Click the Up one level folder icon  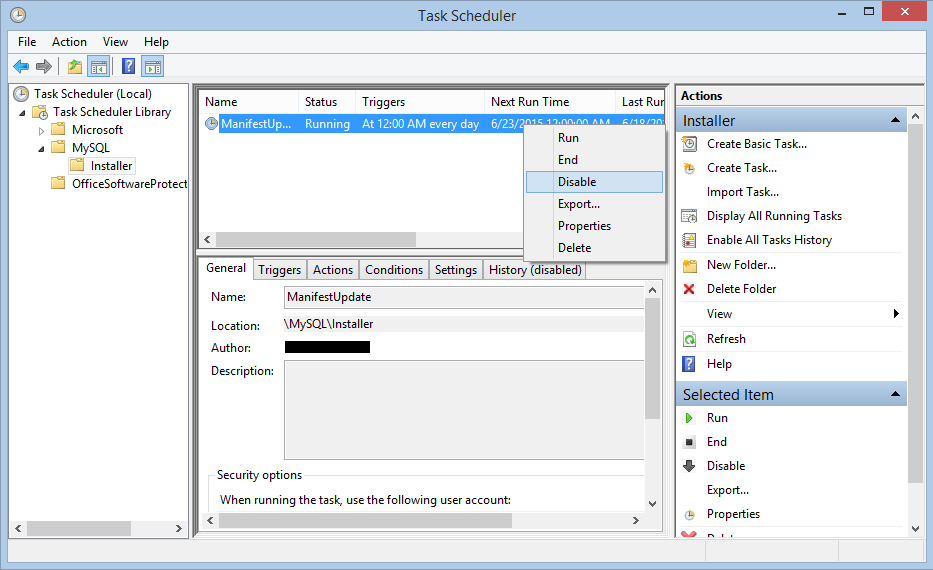point(74,66)
